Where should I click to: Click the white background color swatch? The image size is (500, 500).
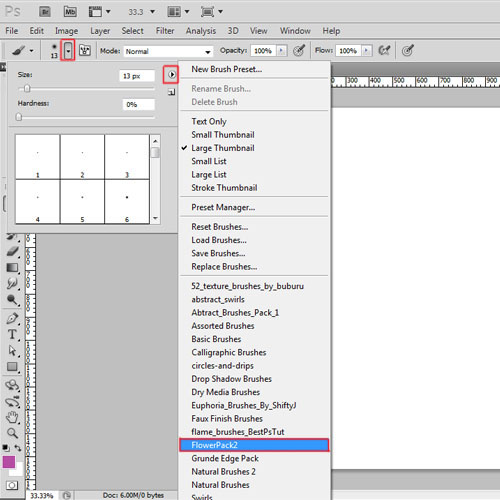pos(17,470)
